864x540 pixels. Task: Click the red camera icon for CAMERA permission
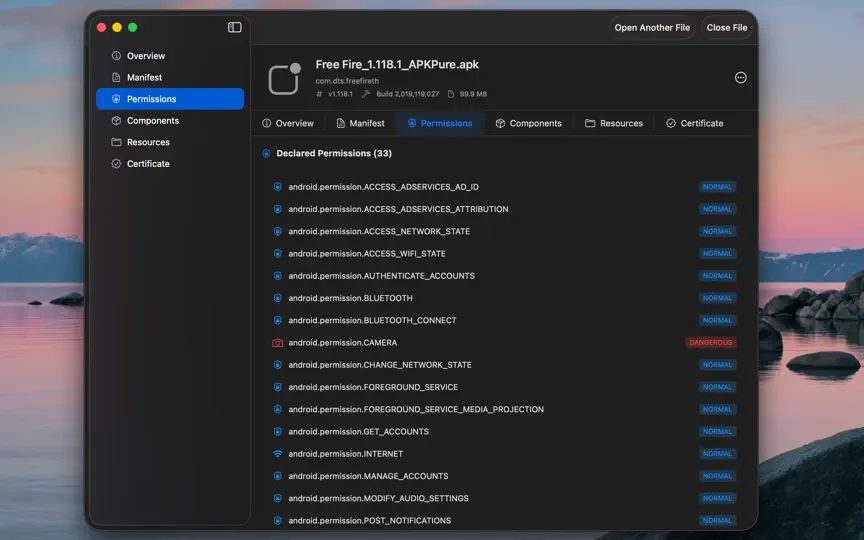pos(278,343)
